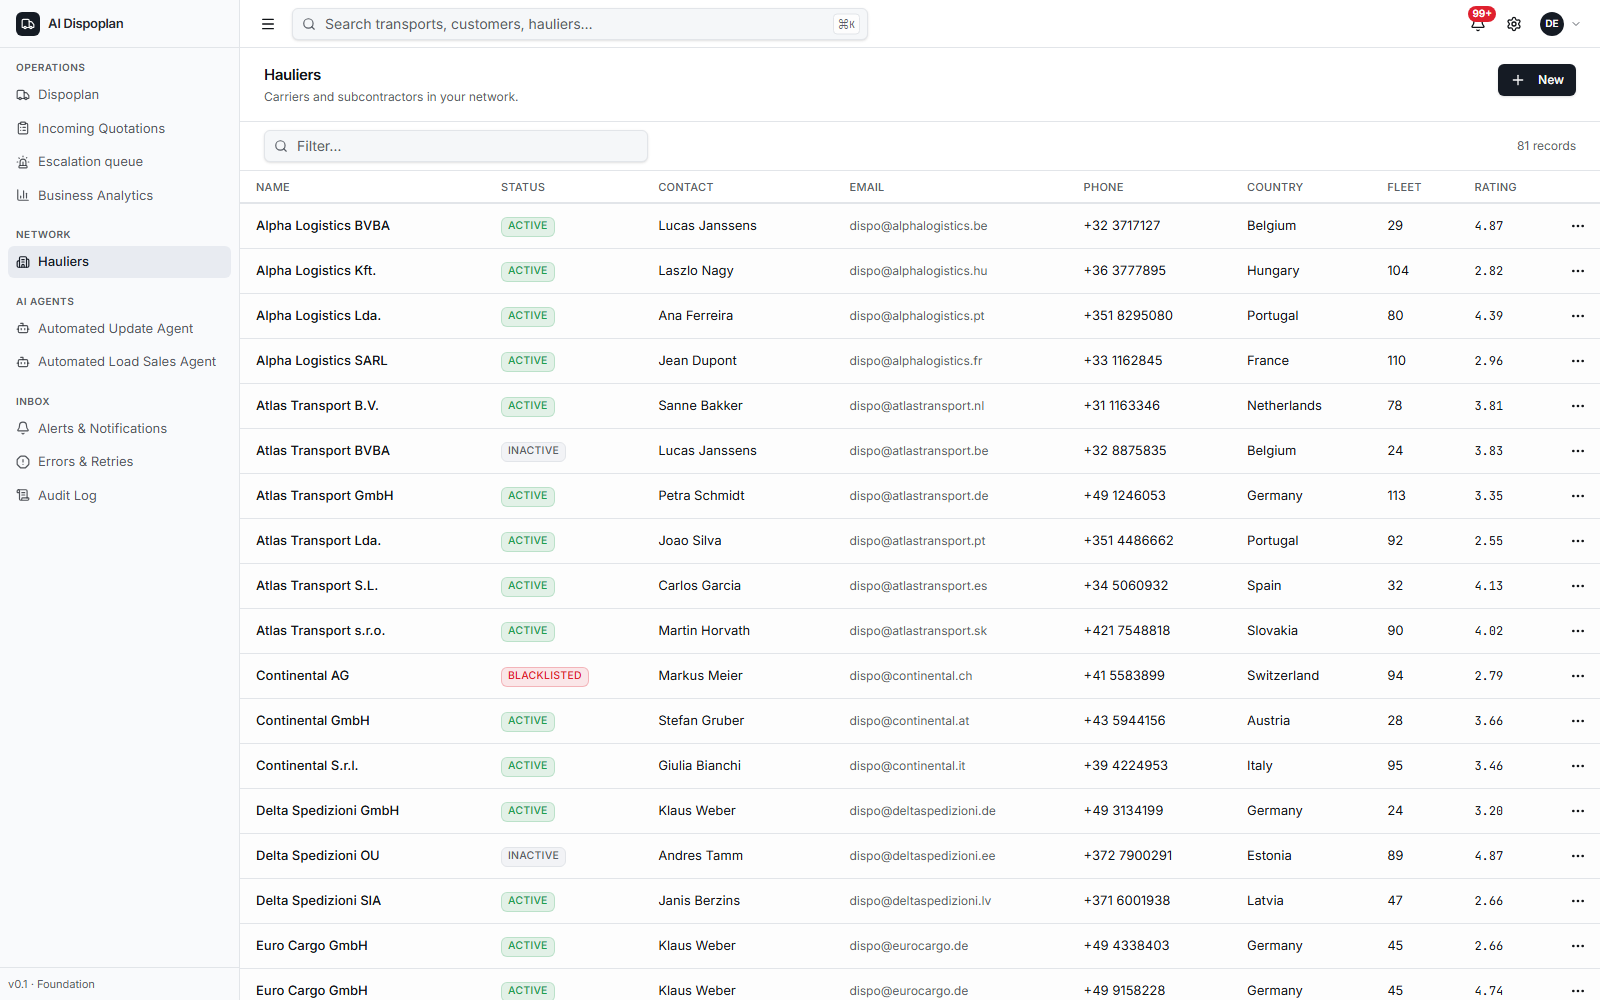Sort table by the Fleet column header
The width and height of the screenshot is (1600, 1000).
pos(1404,187)
